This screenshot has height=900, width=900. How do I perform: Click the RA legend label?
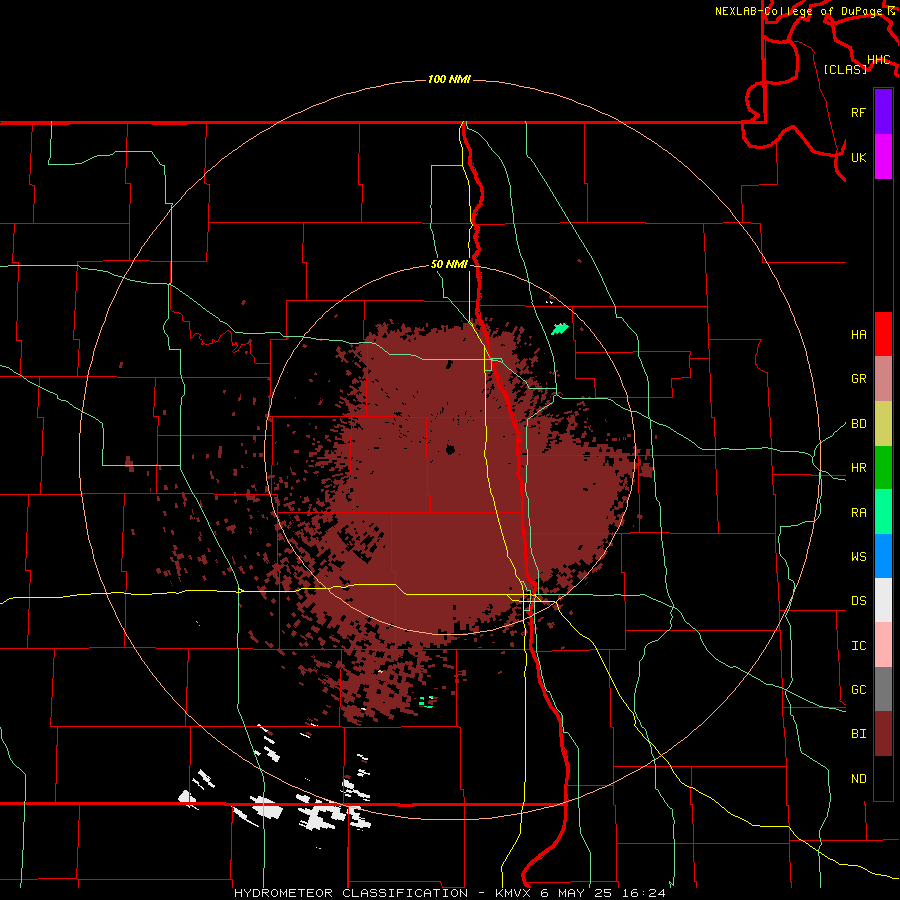(x=858, y=512)
